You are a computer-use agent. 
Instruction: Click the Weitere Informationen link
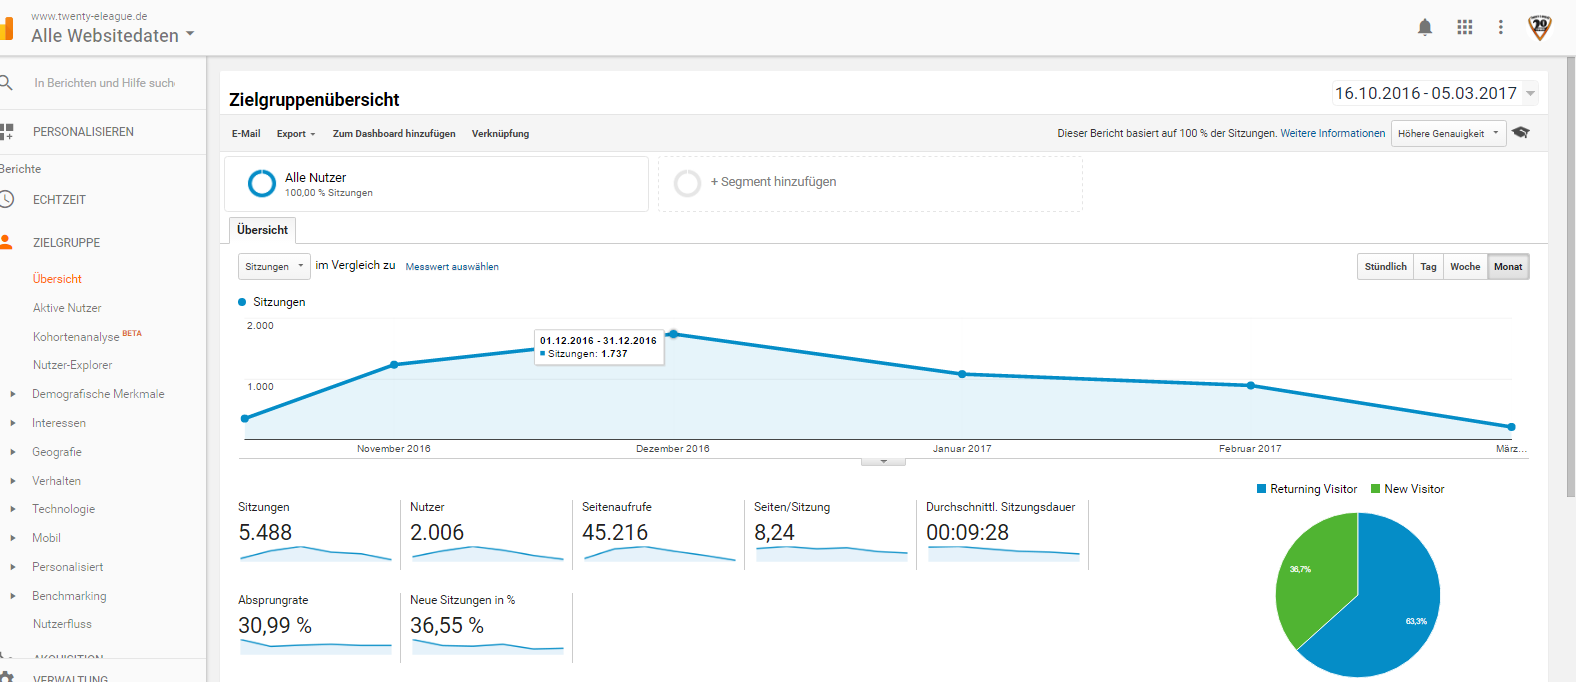[x=1332, y=133]
